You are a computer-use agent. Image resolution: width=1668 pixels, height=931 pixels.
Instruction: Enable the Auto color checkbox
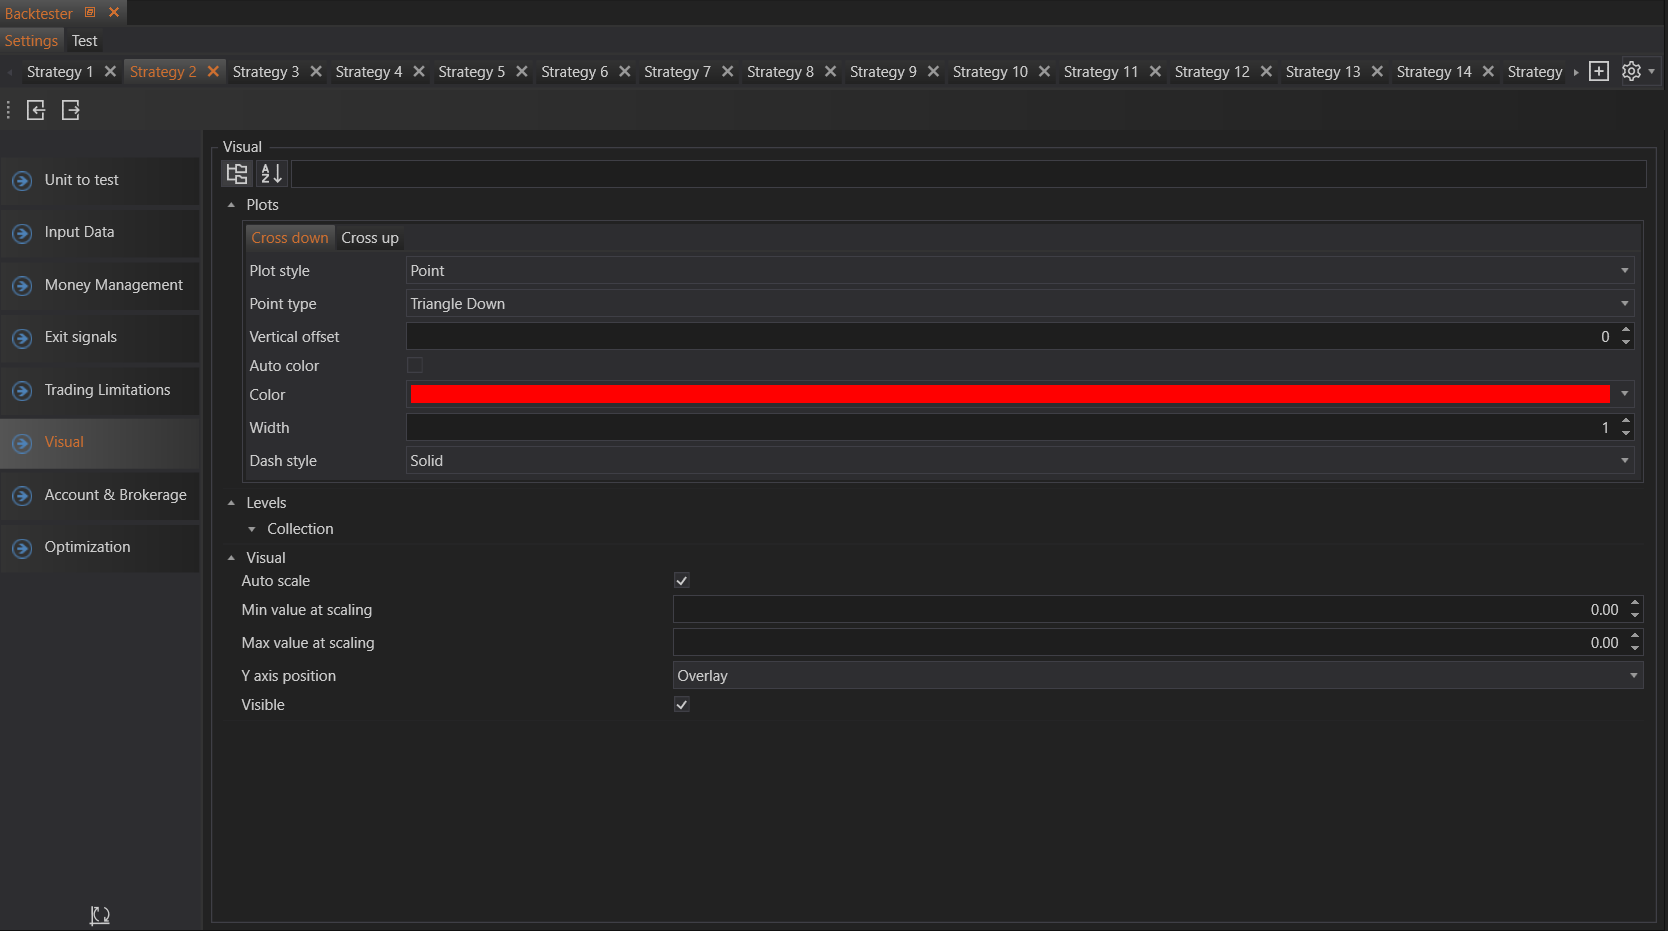point(415,366)
